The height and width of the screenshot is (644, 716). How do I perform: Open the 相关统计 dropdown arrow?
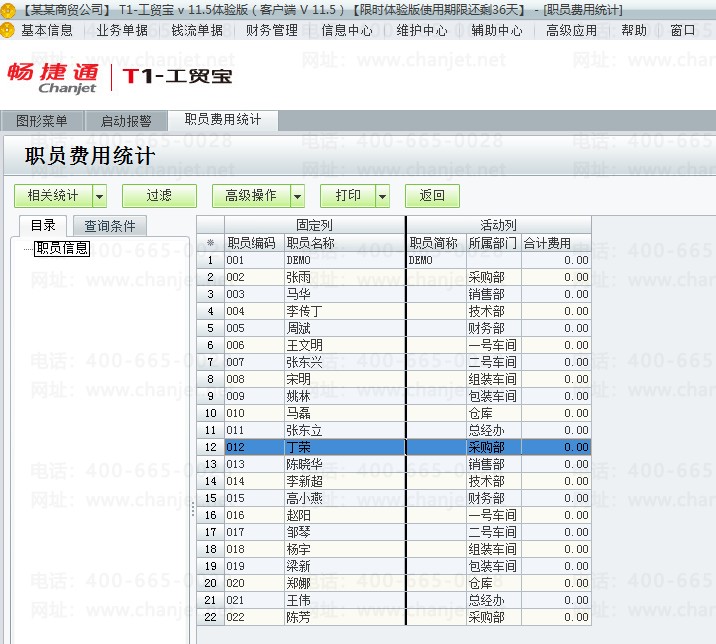pos(100,196)
